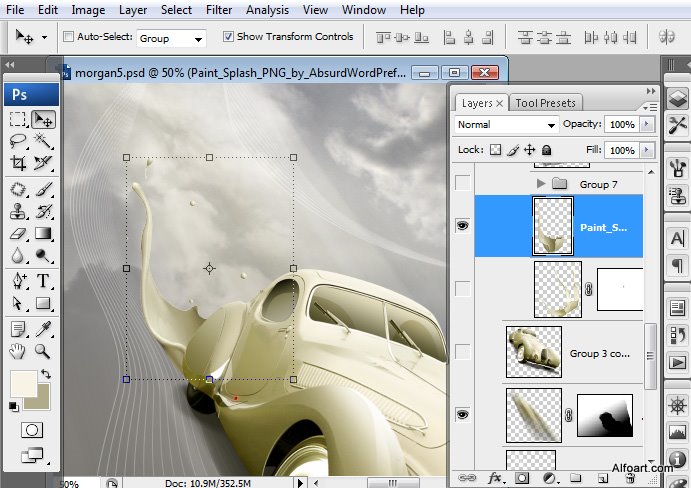Open the Normal blend mode dropdown

[506, 125]
